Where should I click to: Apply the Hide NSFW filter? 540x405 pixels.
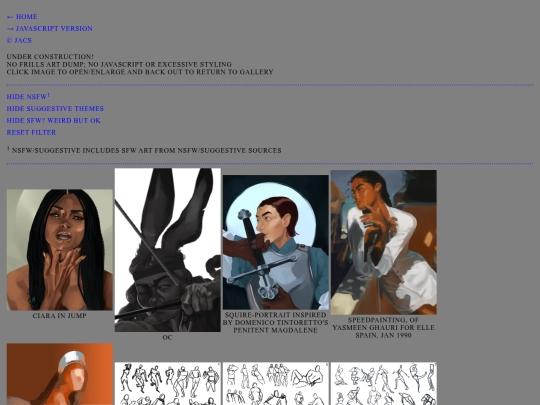coord(28,96)
